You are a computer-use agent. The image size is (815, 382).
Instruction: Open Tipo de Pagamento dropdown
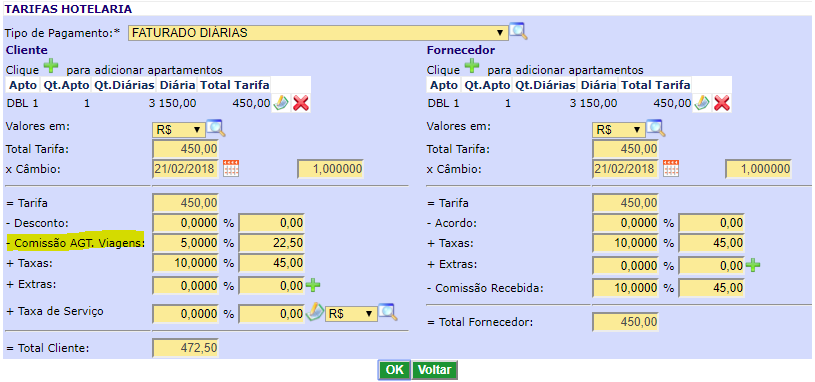(x=318, y=33)
